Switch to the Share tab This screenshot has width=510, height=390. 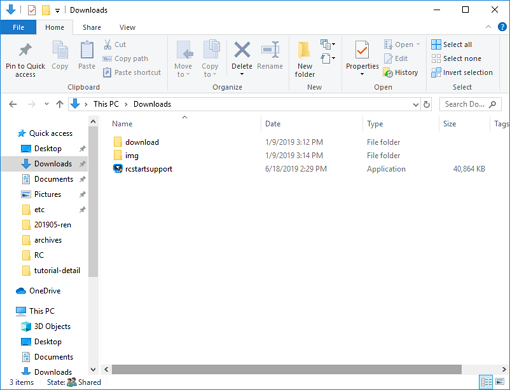92,27
